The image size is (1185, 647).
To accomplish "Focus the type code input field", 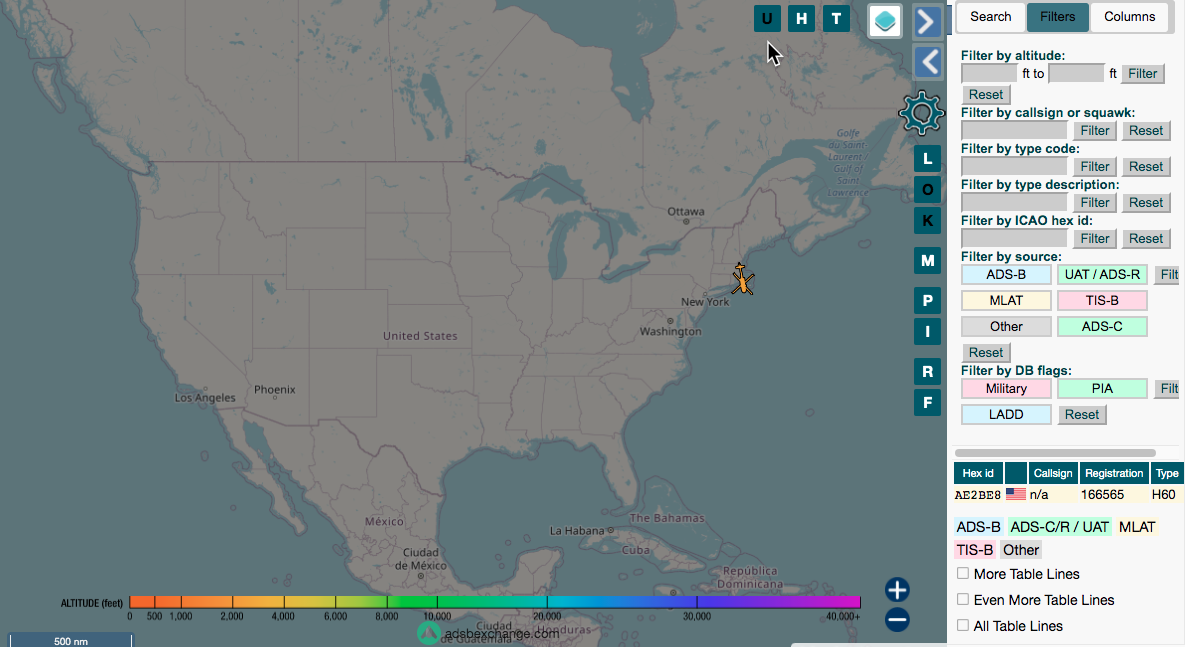I will point(1014,166).
